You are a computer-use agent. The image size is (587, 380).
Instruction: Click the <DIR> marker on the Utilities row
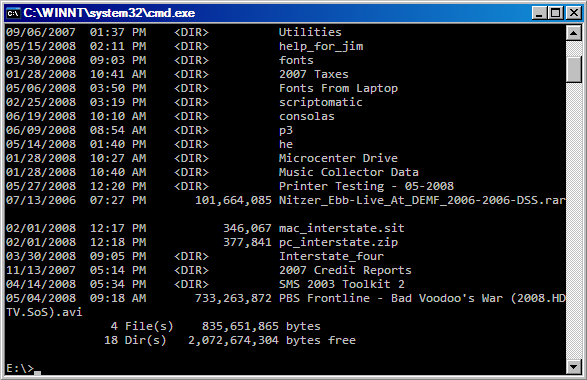[191, 32]
